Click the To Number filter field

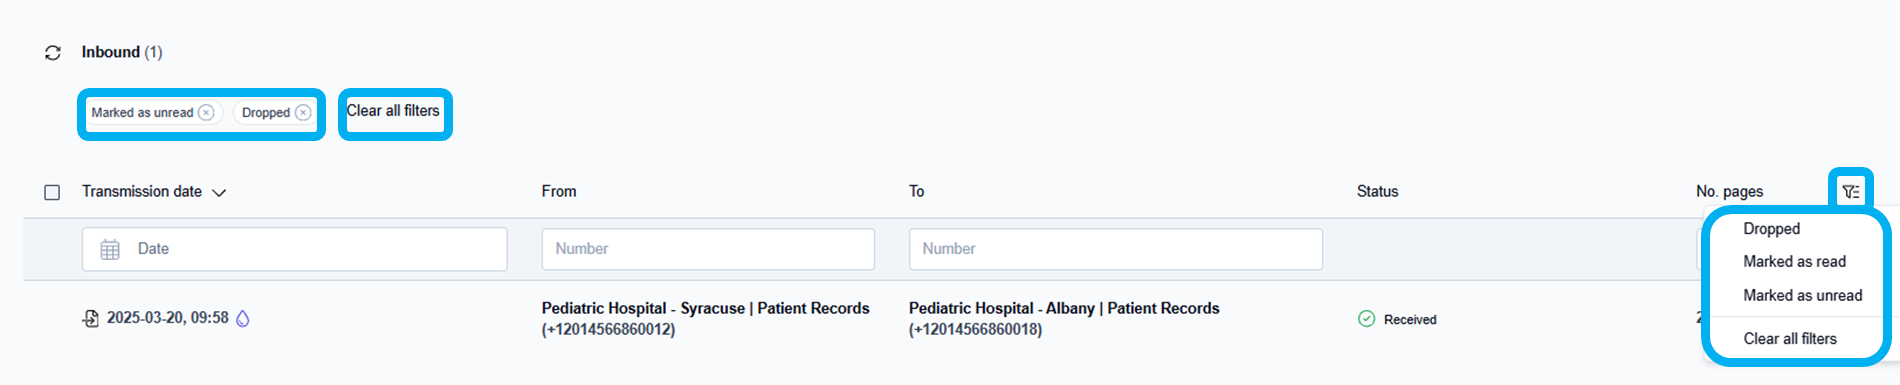[x=1115, y=249]
